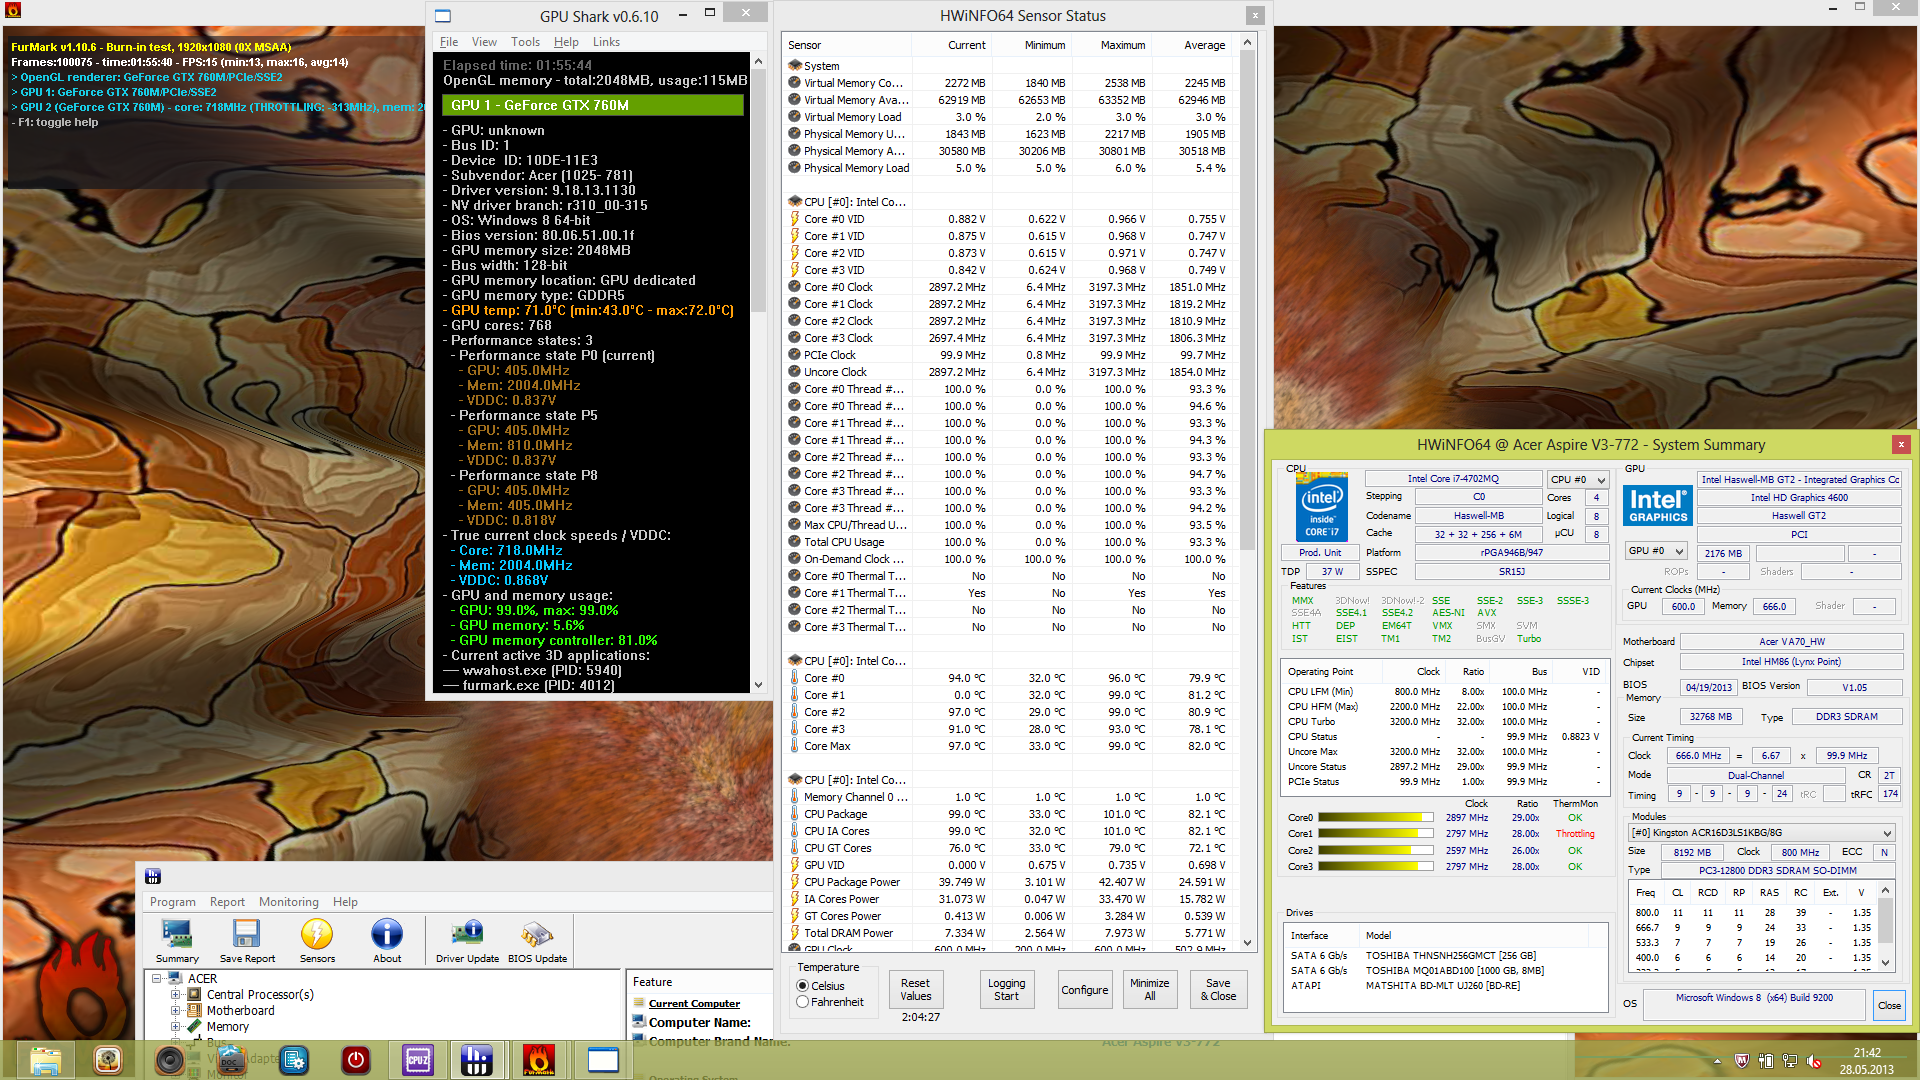Image resolution: width=1920 pixels, height=1080 pixels.
Task: Click the Reset Values button
Action: (x=915, y=990)
